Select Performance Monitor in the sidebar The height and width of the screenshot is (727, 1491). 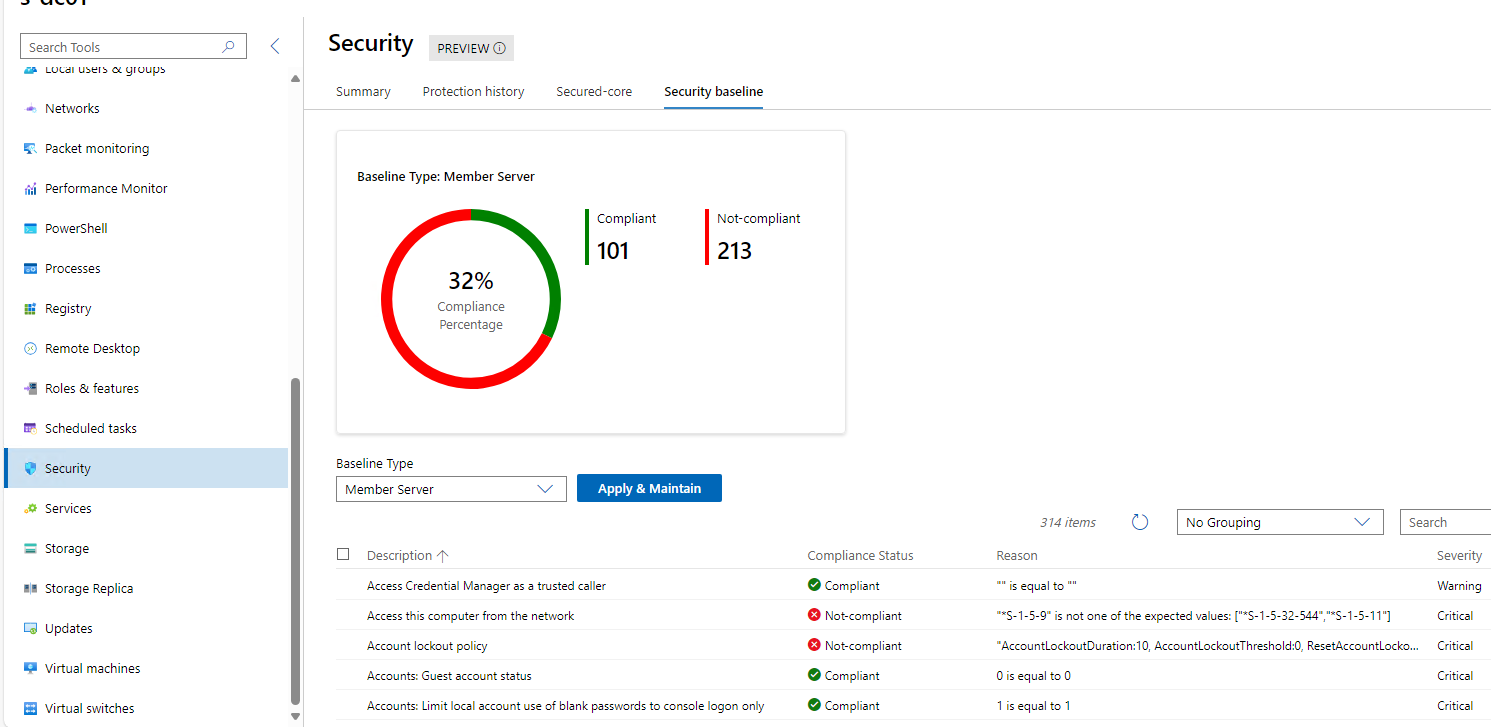(104, 188)
